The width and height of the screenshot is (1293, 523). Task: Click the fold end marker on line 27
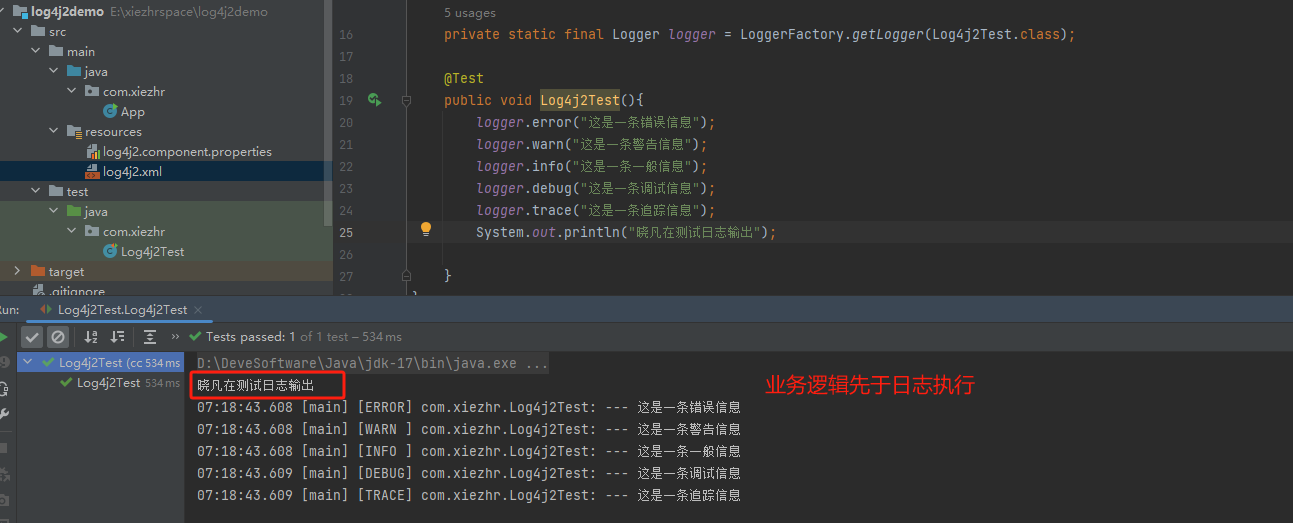coord(407,274)
